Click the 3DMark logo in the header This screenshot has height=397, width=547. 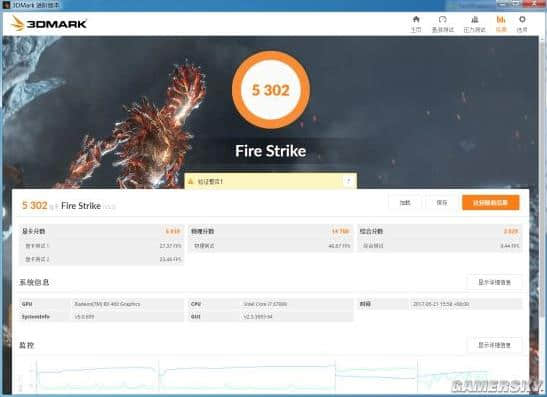click(x=49, y=24)
